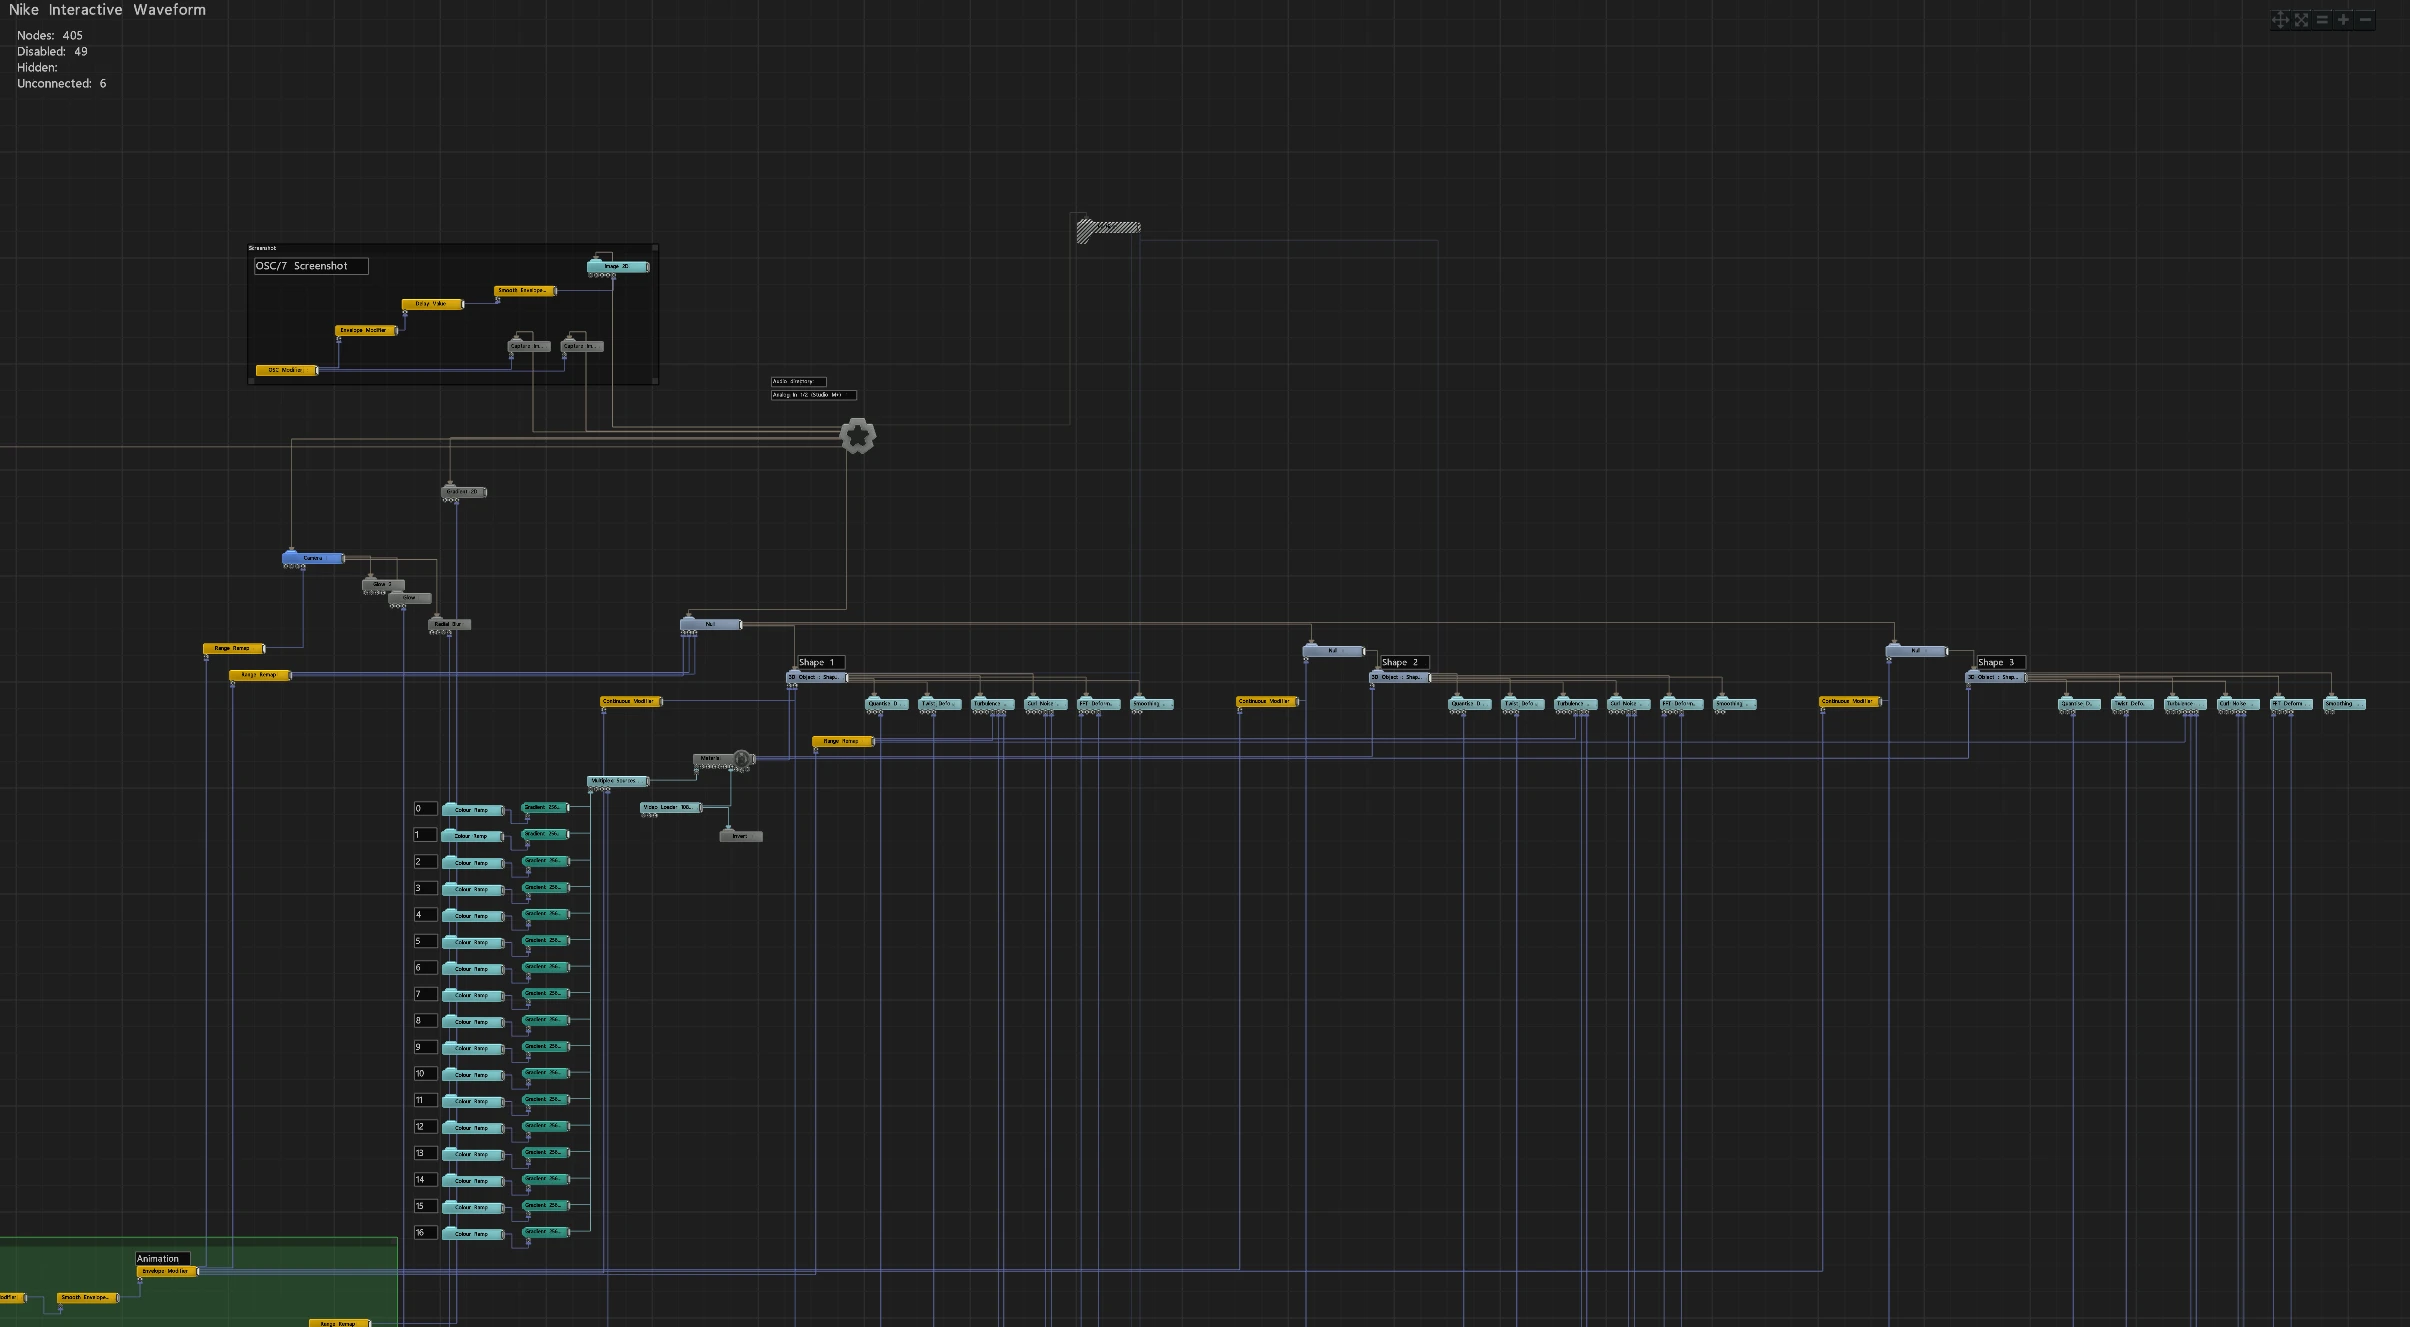Viewport: 2410px width, 1327px height.
Task: Select the Shape 1 label
Action: coord(821,662)
